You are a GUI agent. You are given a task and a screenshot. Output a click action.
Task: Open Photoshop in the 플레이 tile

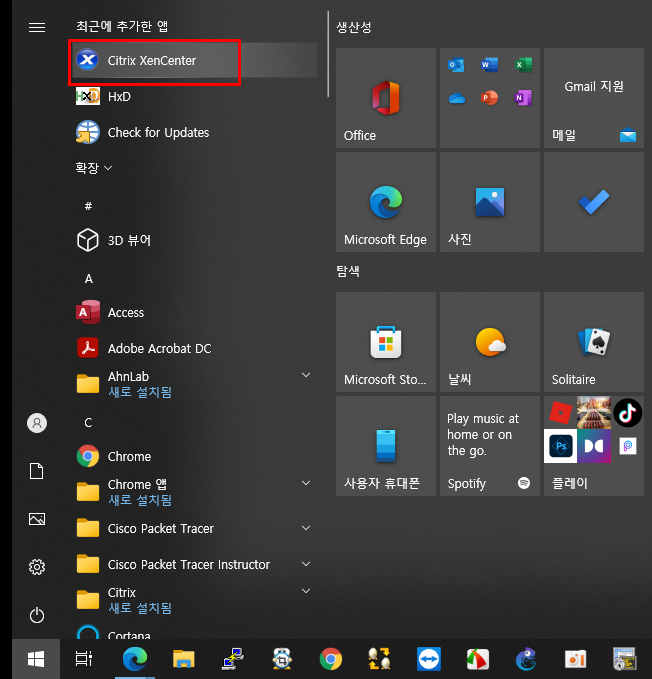(x=561, y=446)
